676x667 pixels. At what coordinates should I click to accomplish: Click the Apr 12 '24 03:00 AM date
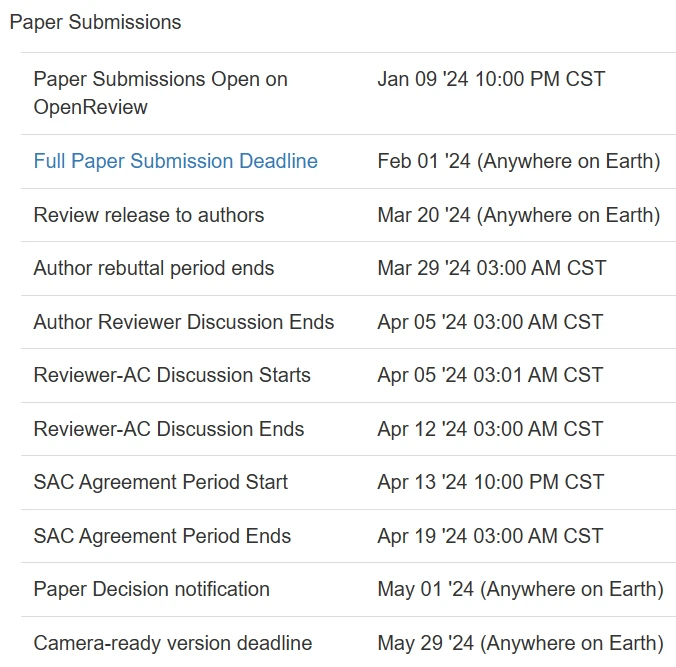490,429
